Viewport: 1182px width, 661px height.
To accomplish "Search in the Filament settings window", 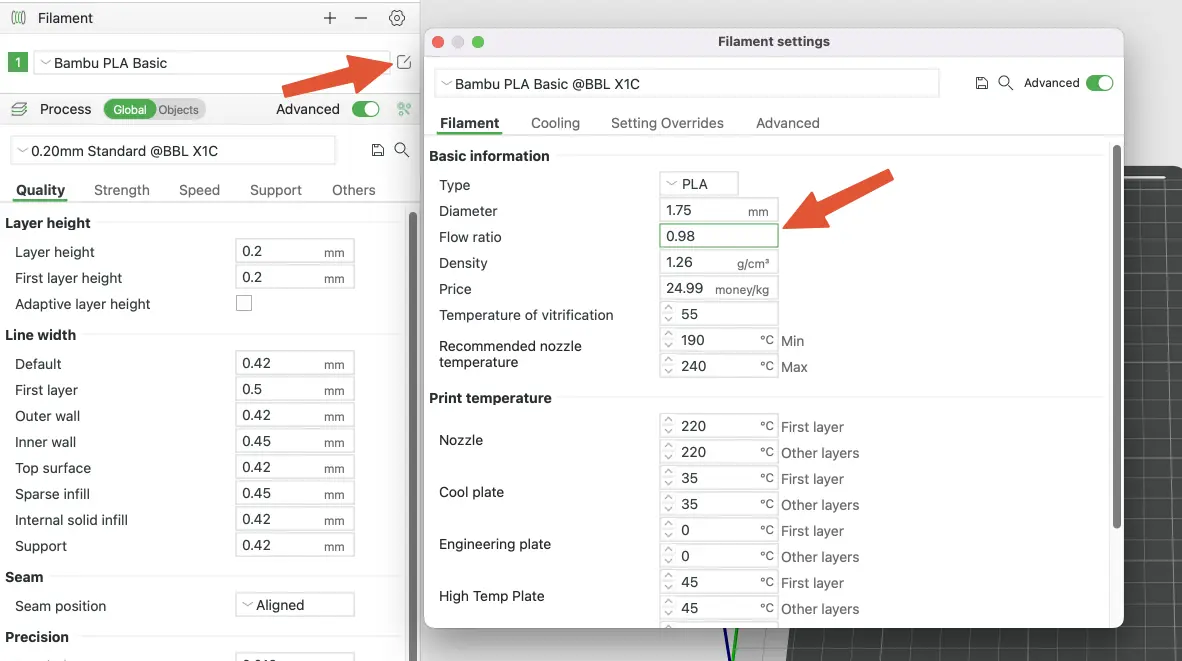I will coord(1006,83).
